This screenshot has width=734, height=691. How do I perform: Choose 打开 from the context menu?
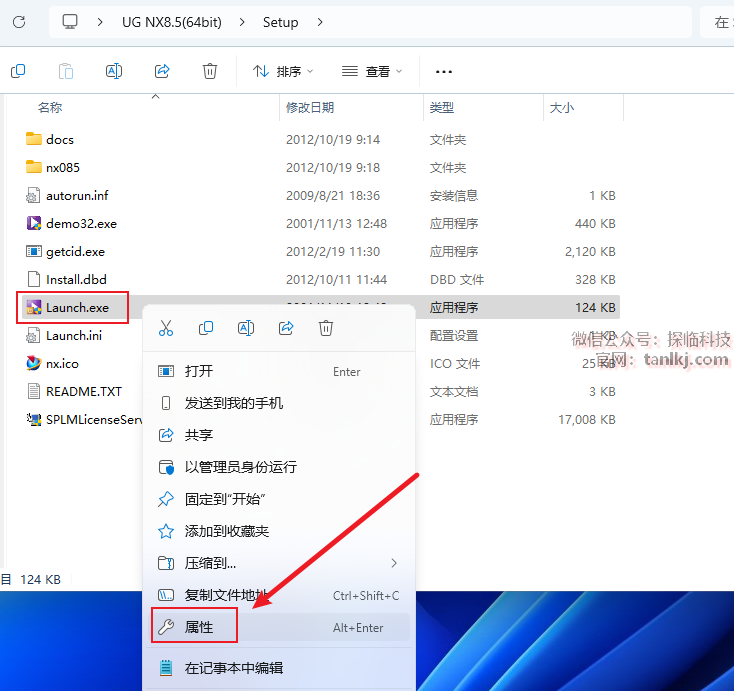point(279,371)
